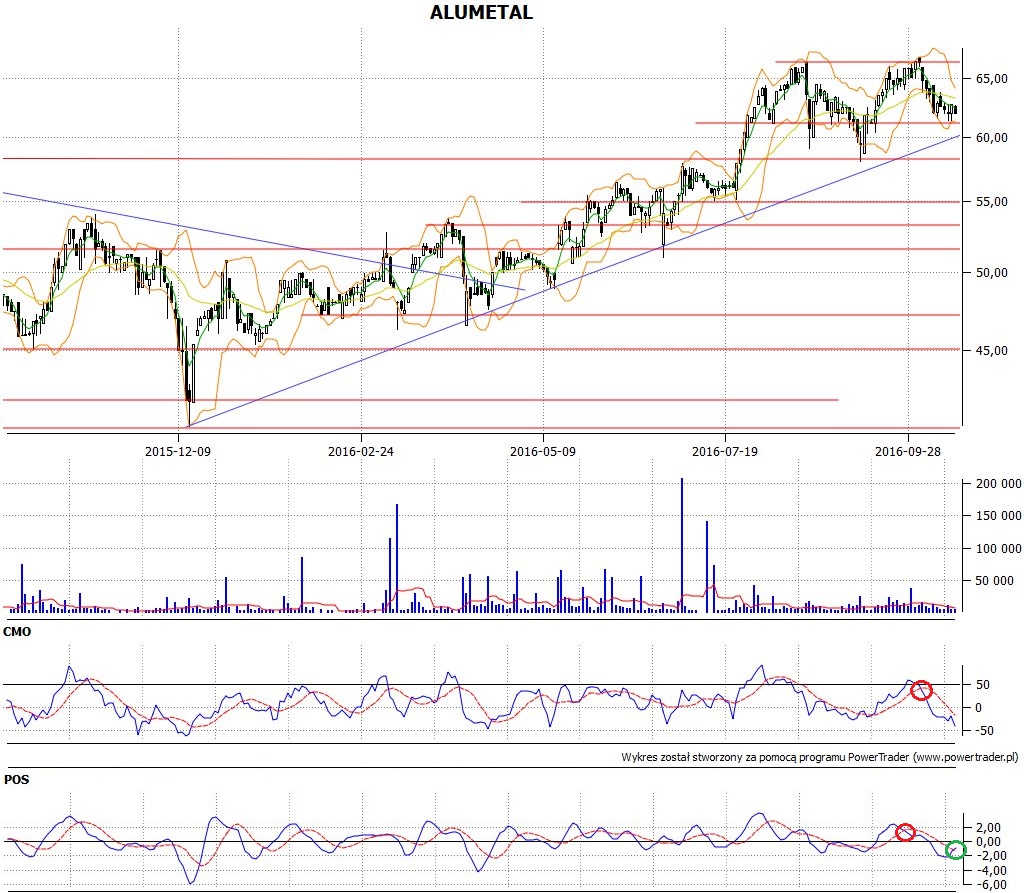
Task: Click the 60,00 price axis label
Action: tap(991, 138)
